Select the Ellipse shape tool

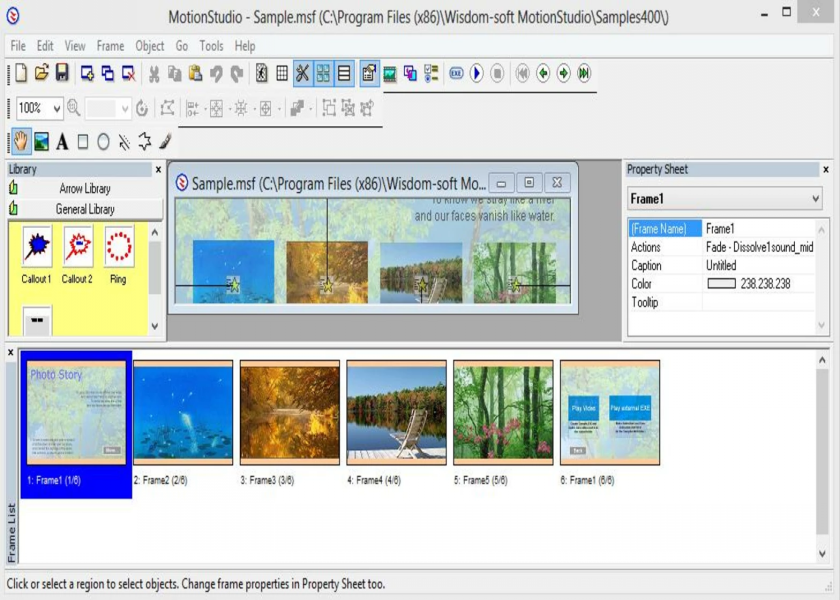point(103,142)
